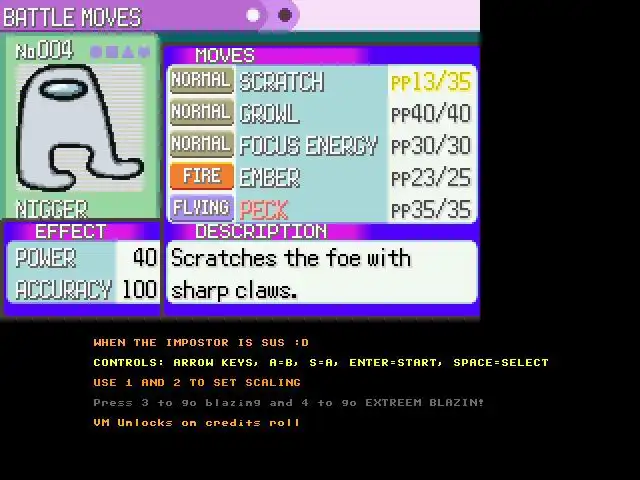Click the PP13/35 value
640x480 pixels.
point(431,82)
